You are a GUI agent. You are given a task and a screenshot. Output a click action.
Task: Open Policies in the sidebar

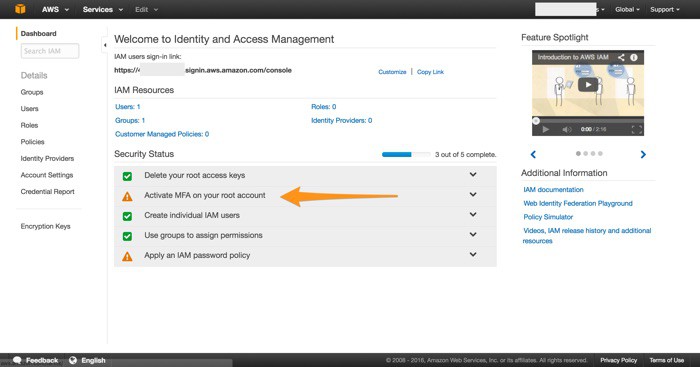click(32, 142)
